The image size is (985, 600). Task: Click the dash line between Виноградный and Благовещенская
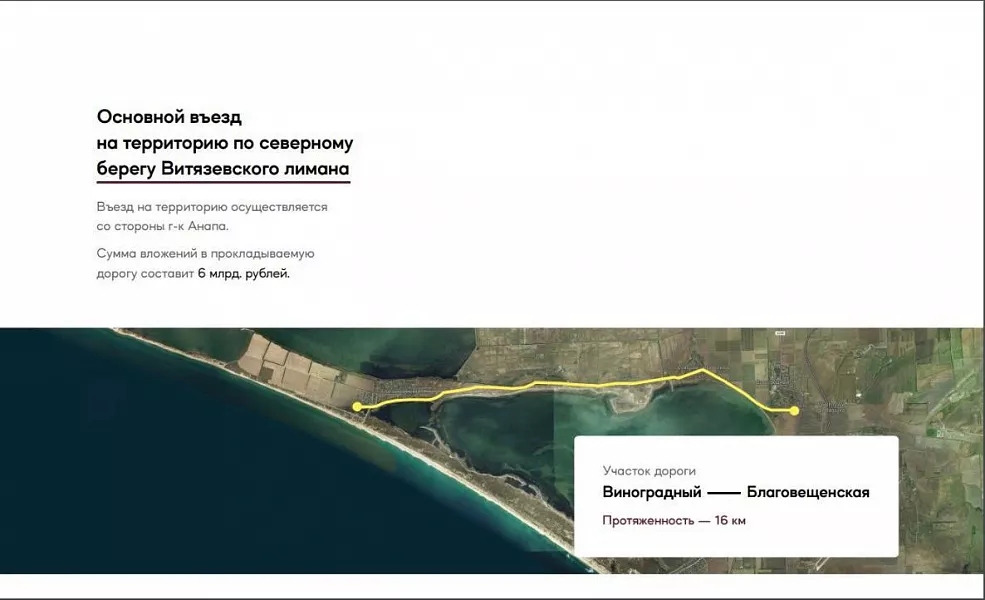click(x=724, y=493)
